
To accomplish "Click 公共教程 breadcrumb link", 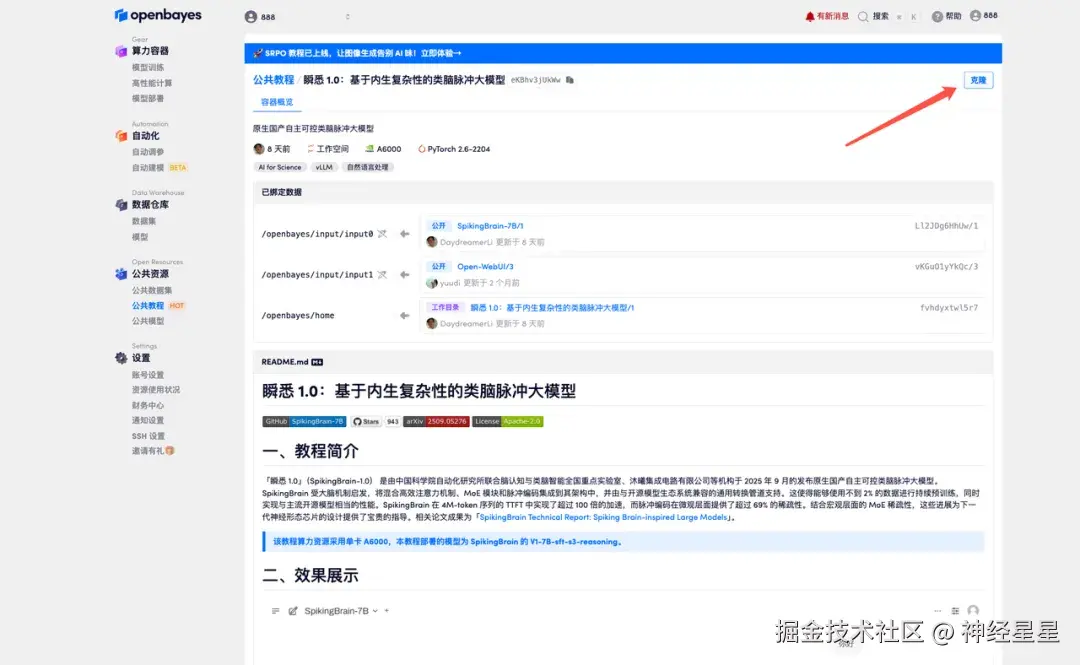I will click(273, 80).
